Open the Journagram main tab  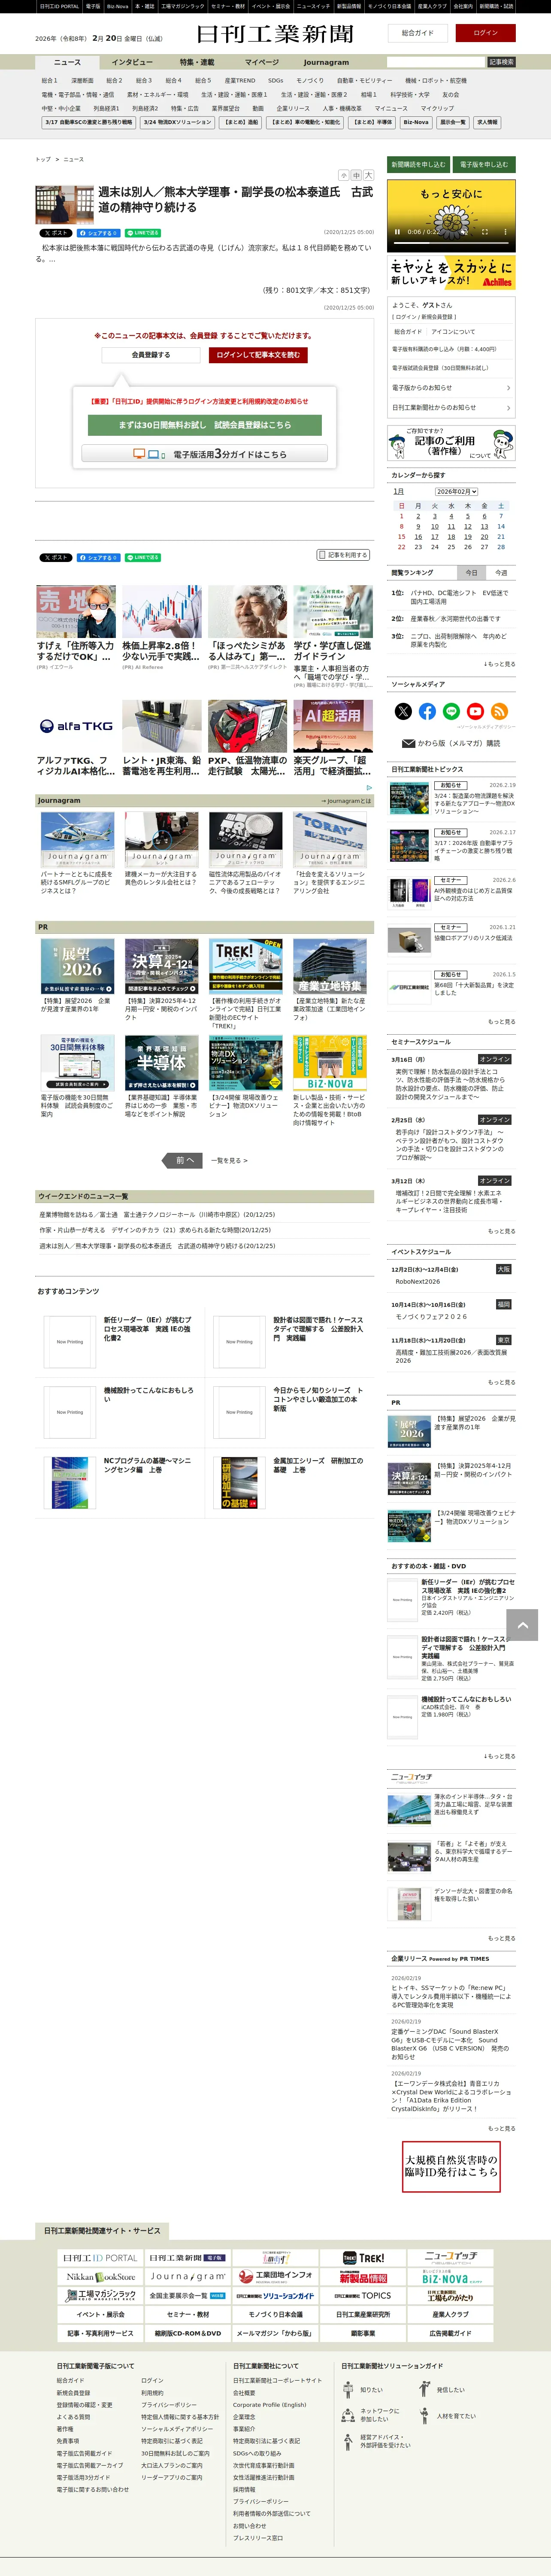(327, 62)
